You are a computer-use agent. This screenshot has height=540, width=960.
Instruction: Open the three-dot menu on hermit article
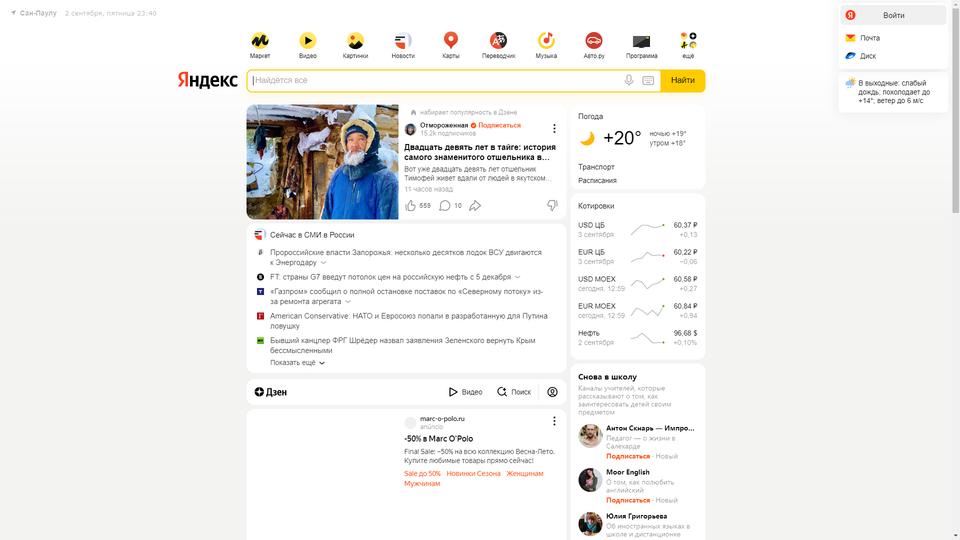click(x=554, y=129)
